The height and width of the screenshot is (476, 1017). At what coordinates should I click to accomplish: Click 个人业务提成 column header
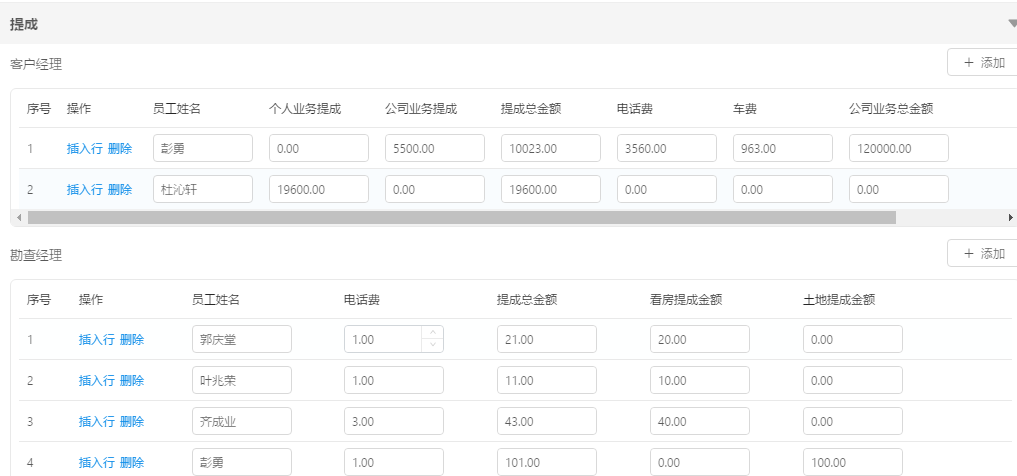305,109
